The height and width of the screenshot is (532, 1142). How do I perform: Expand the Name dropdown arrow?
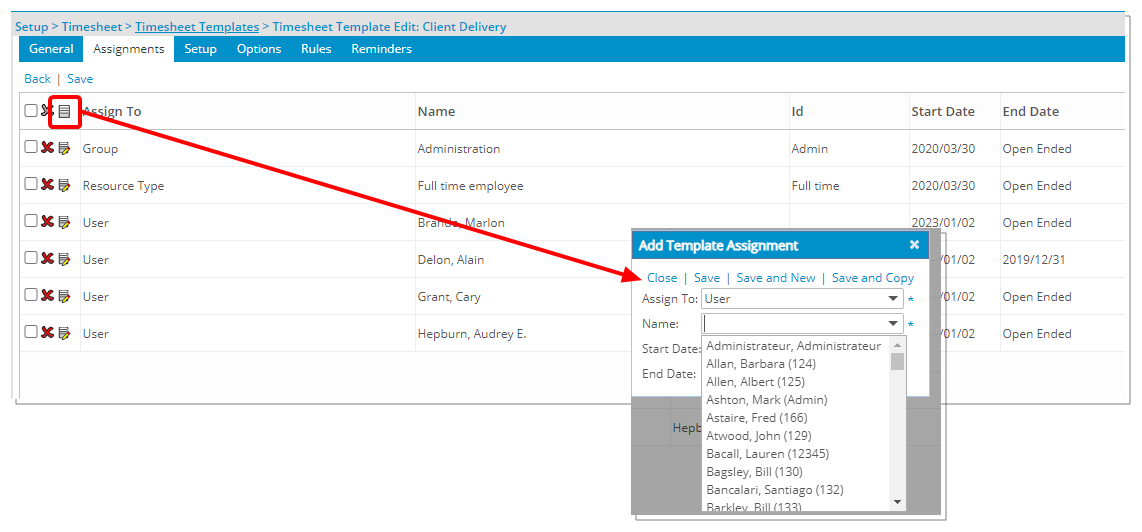893,324
